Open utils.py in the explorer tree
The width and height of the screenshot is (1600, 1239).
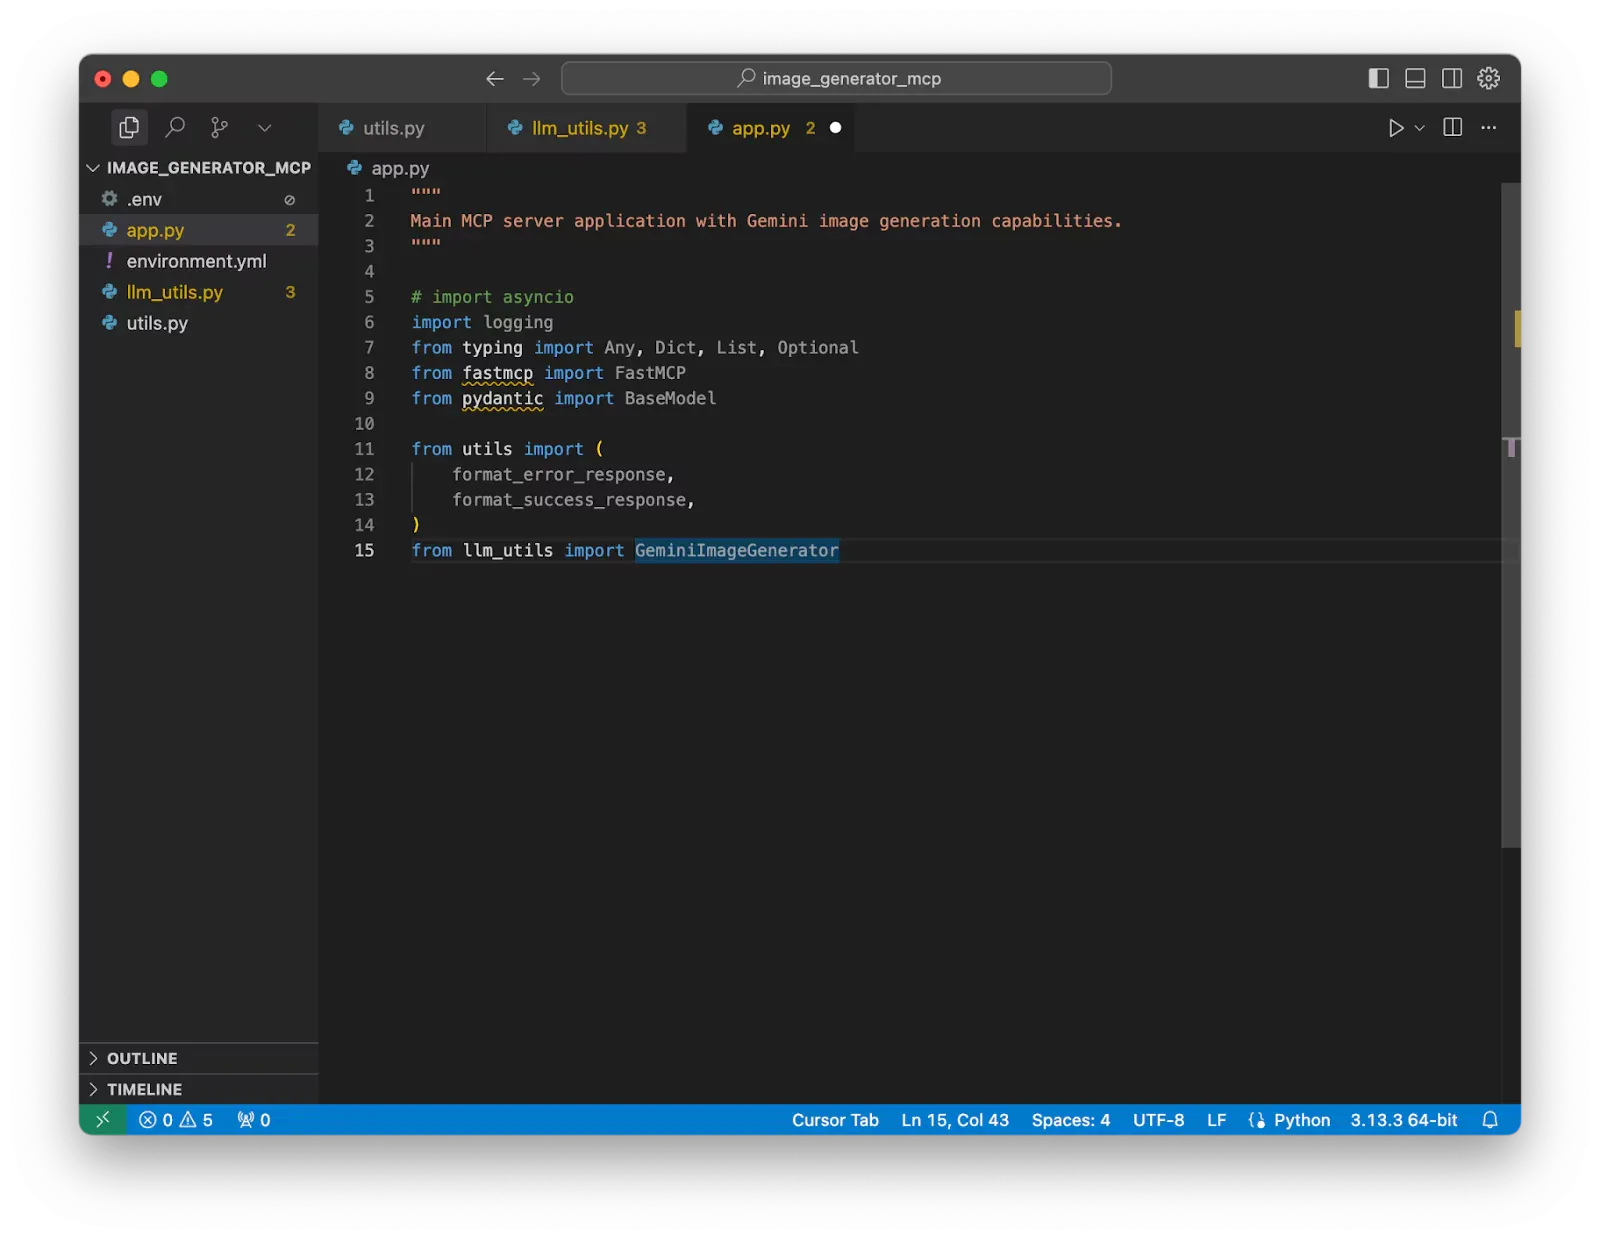pos(199,323)
